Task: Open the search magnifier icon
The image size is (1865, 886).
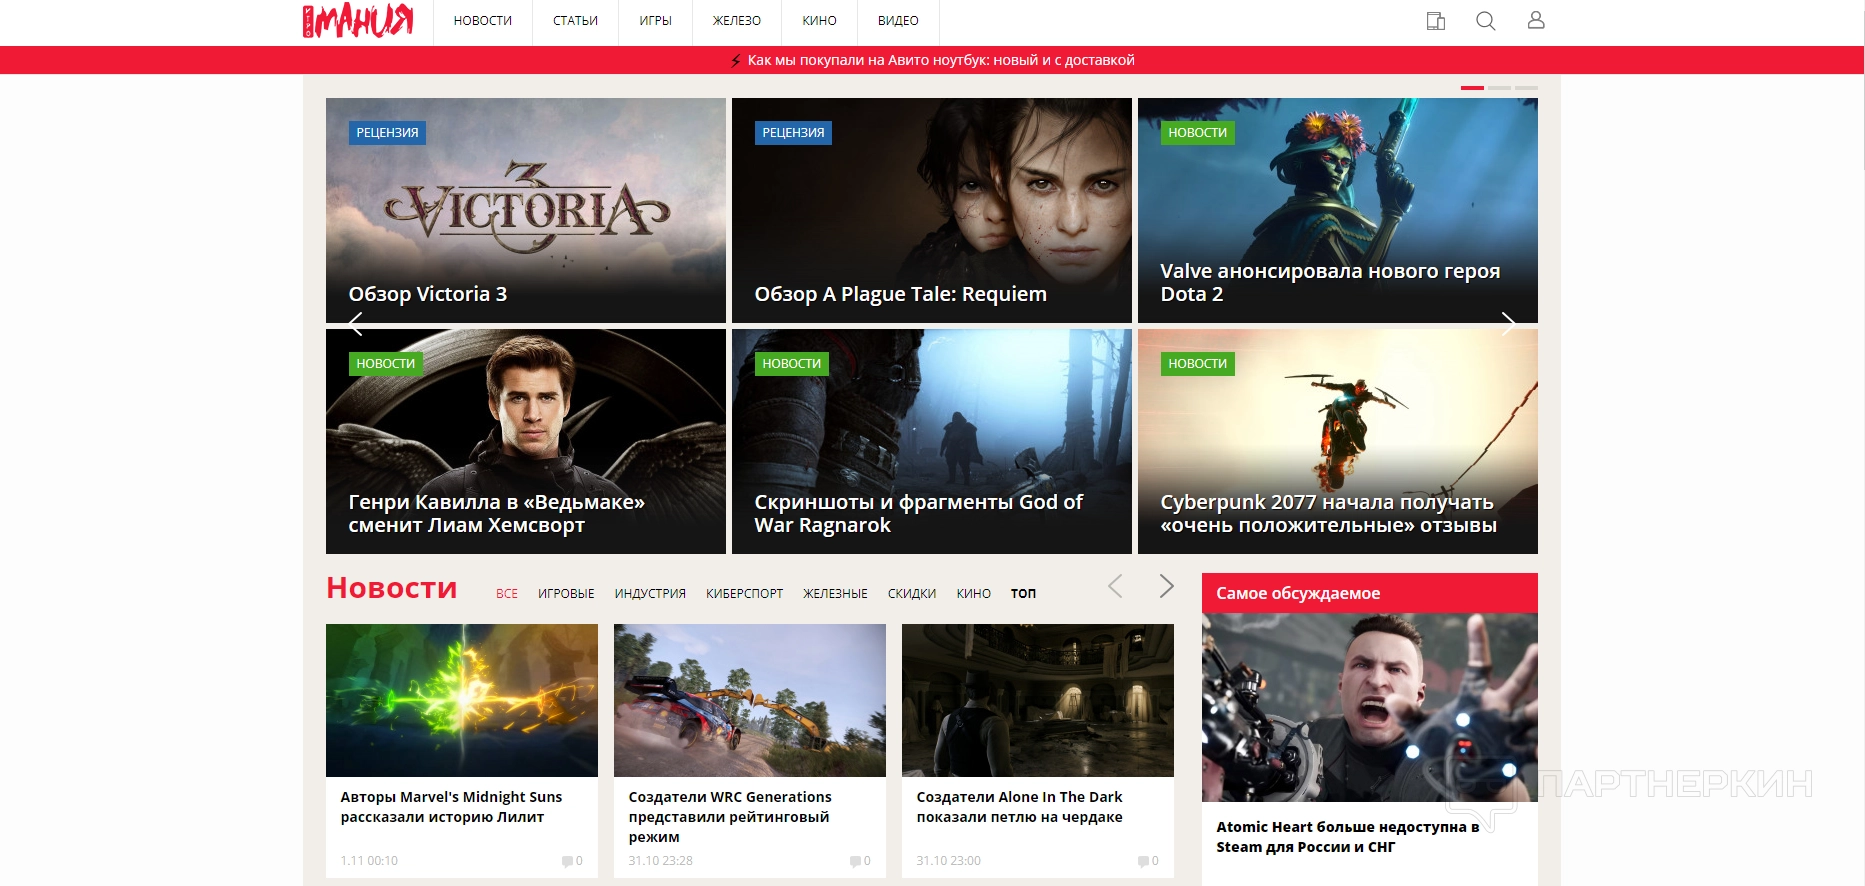Action: [x=1485, y=21]
